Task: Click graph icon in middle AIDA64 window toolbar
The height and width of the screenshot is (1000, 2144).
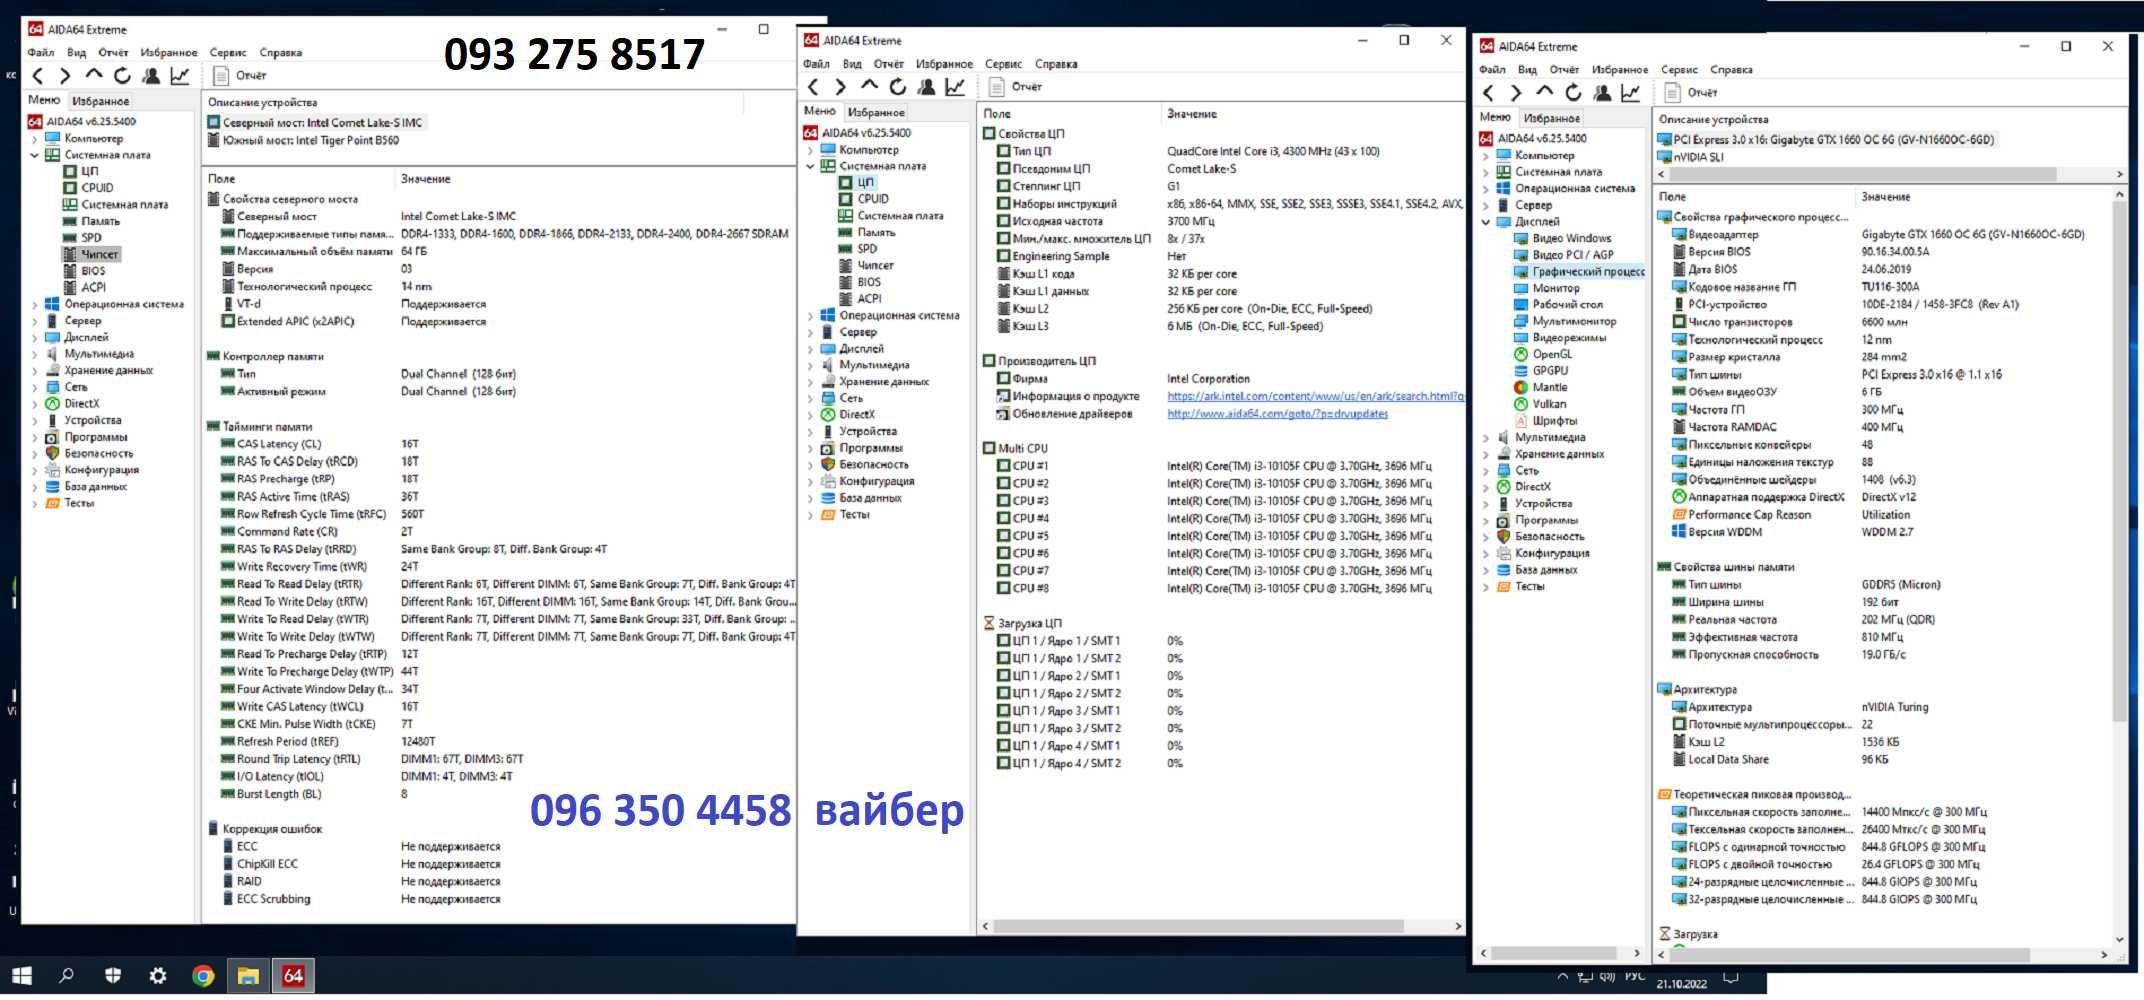Action: pos(955,87)
